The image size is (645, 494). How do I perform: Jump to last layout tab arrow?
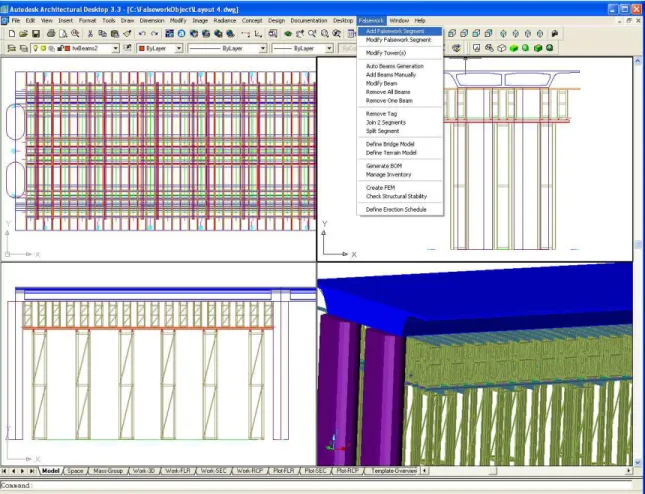tap(32, 471)
